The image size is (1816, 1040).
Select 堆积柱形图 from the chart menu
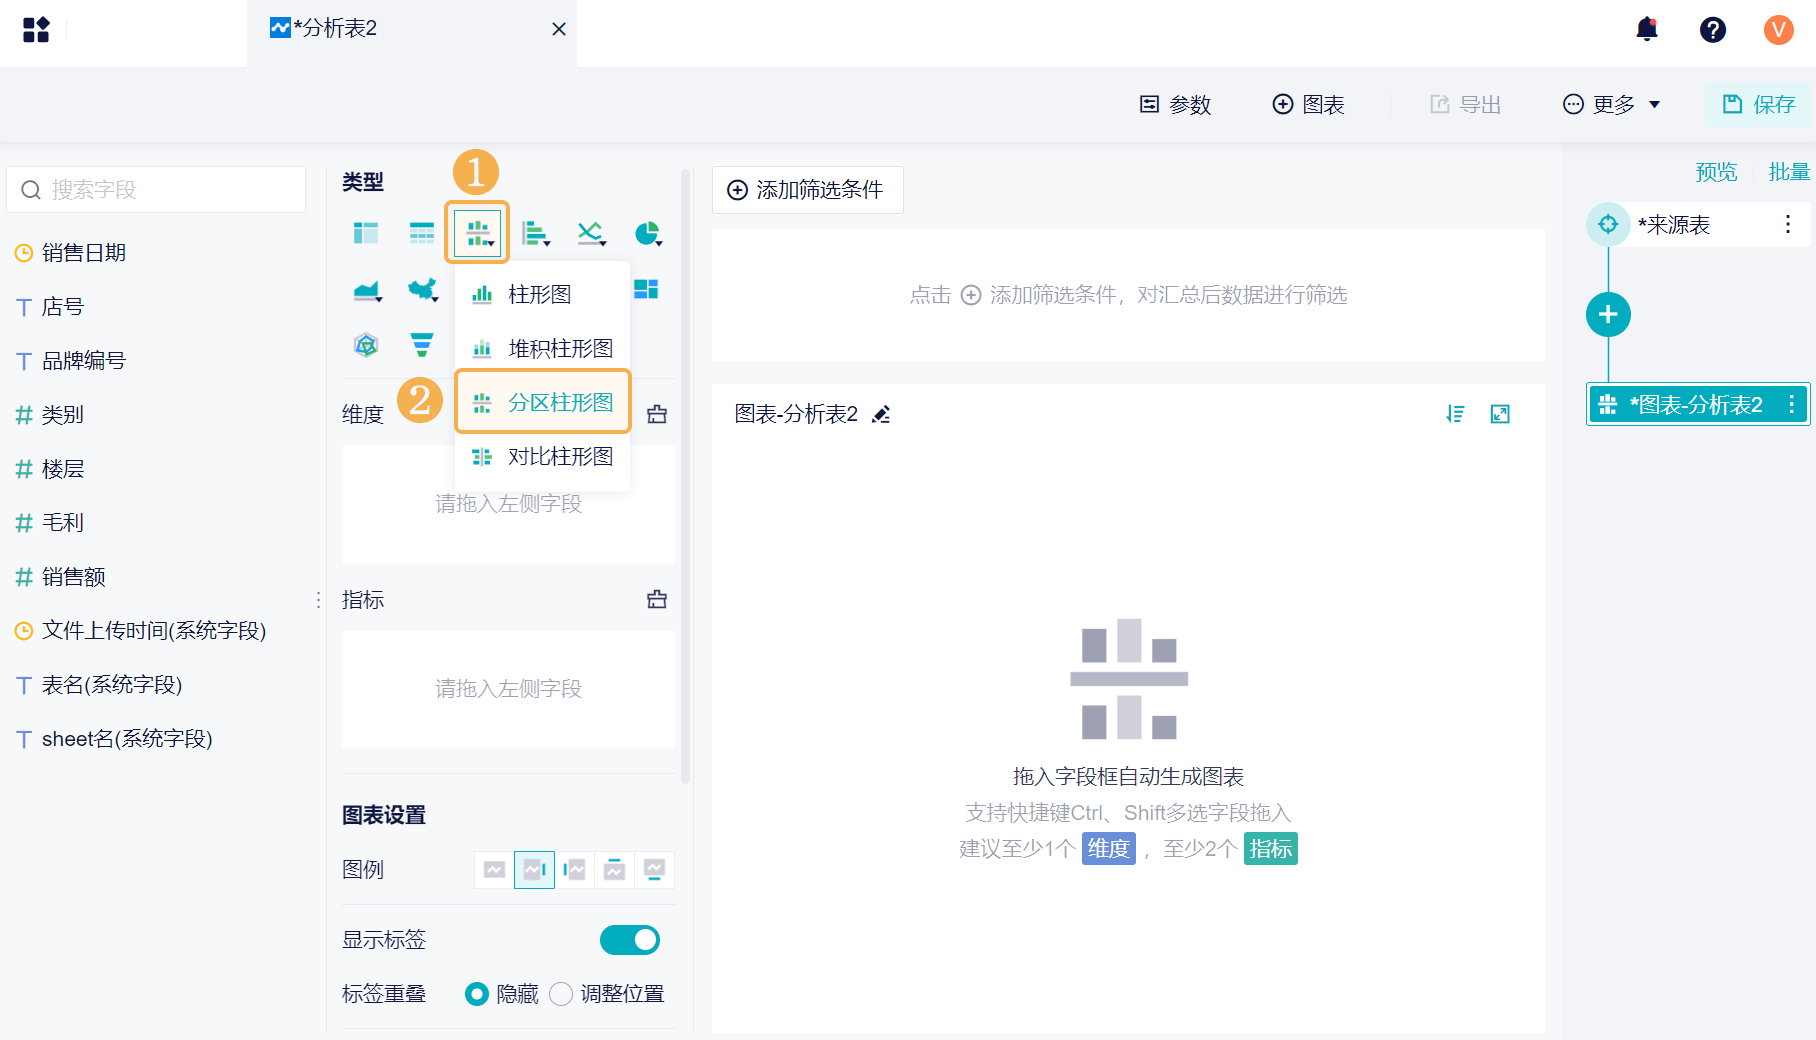542,348
